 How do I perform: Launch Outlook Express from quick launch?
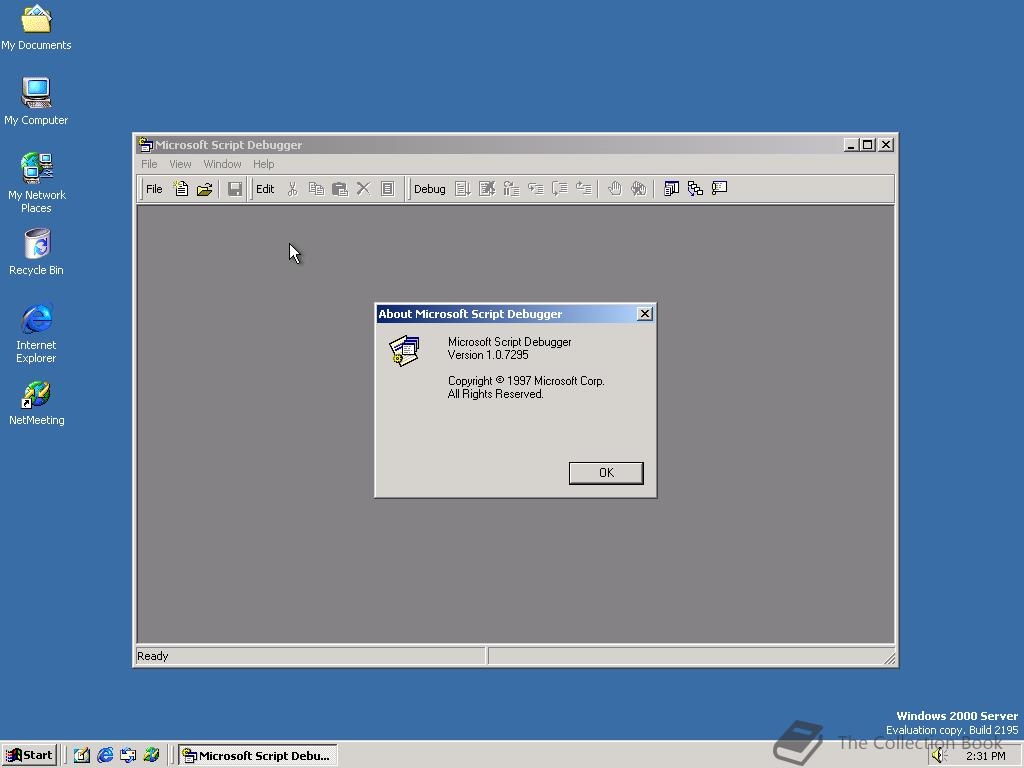(x=128, y=756)
